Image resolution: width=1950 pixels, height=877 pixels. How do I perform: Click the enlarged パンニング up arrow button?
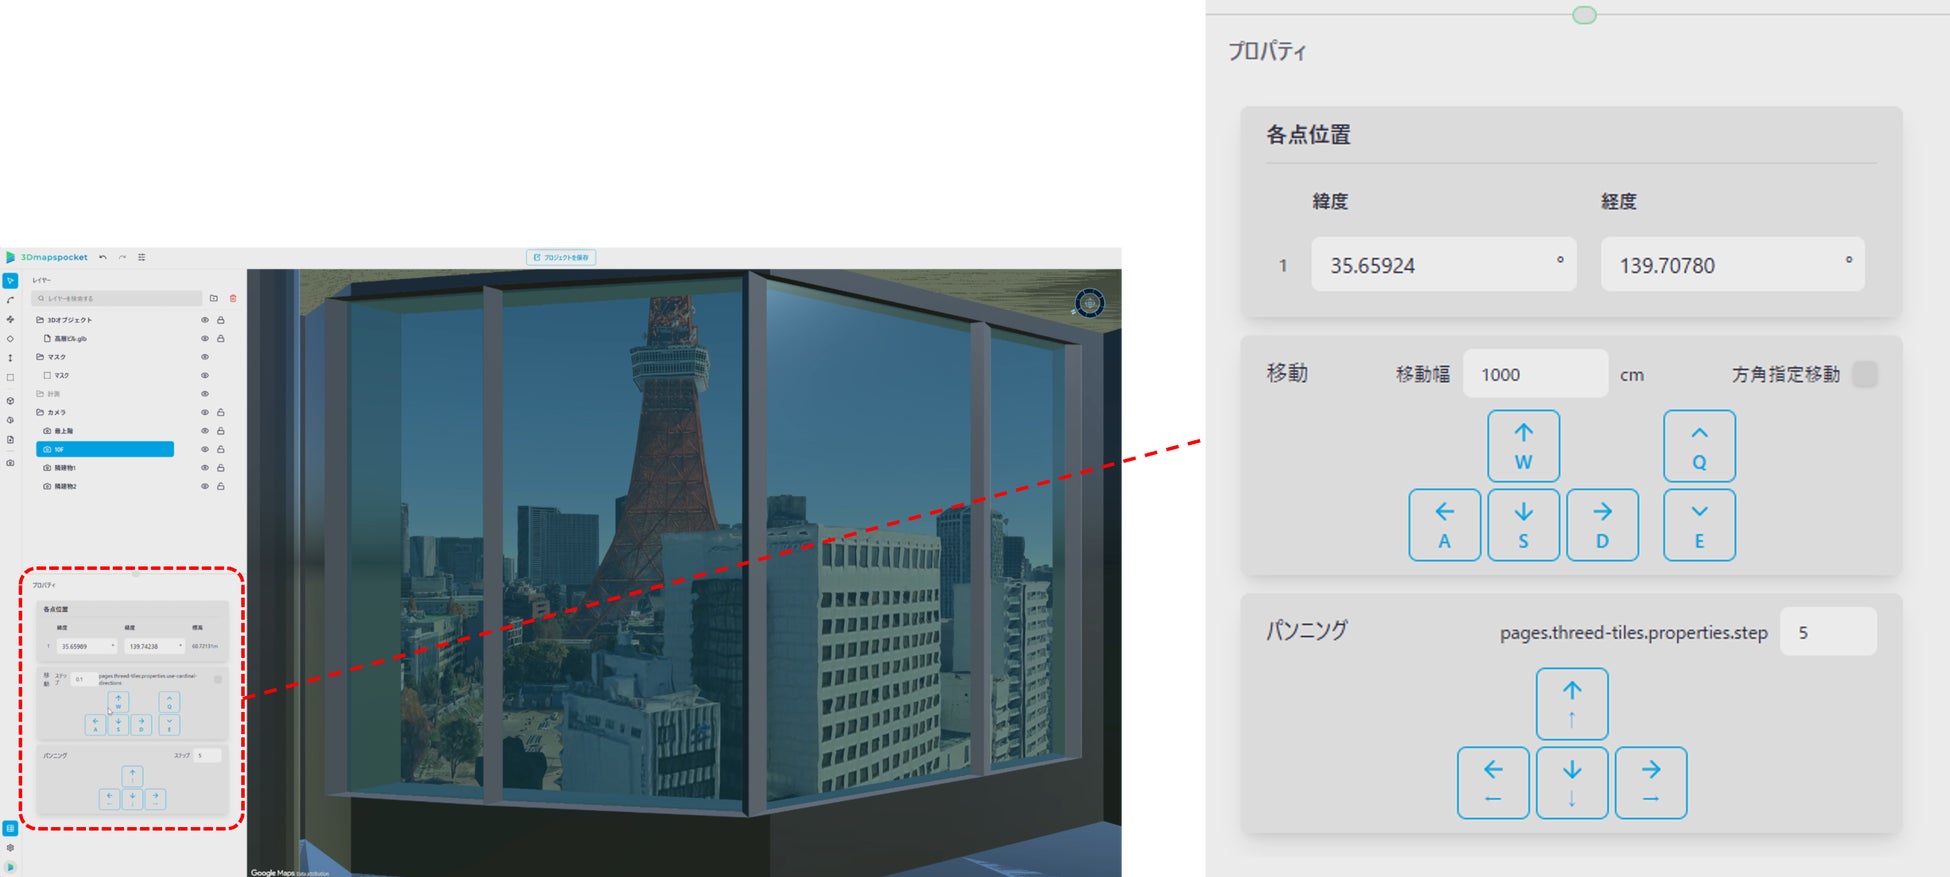pyautogui.click(x=1573, y=704)
